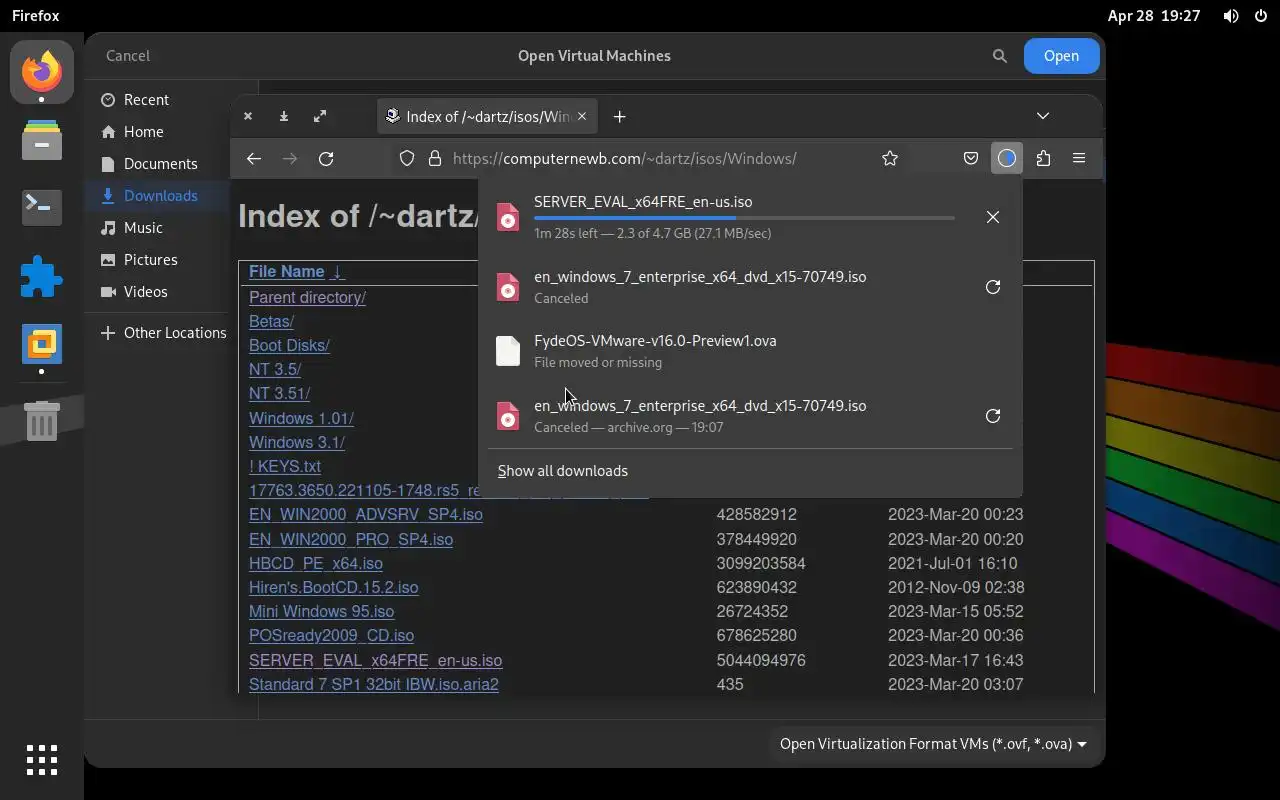Open Firefox extensions toolbar button
Screen dimensions: 1280x800
pyautogui.click(x=1043, y=158)
